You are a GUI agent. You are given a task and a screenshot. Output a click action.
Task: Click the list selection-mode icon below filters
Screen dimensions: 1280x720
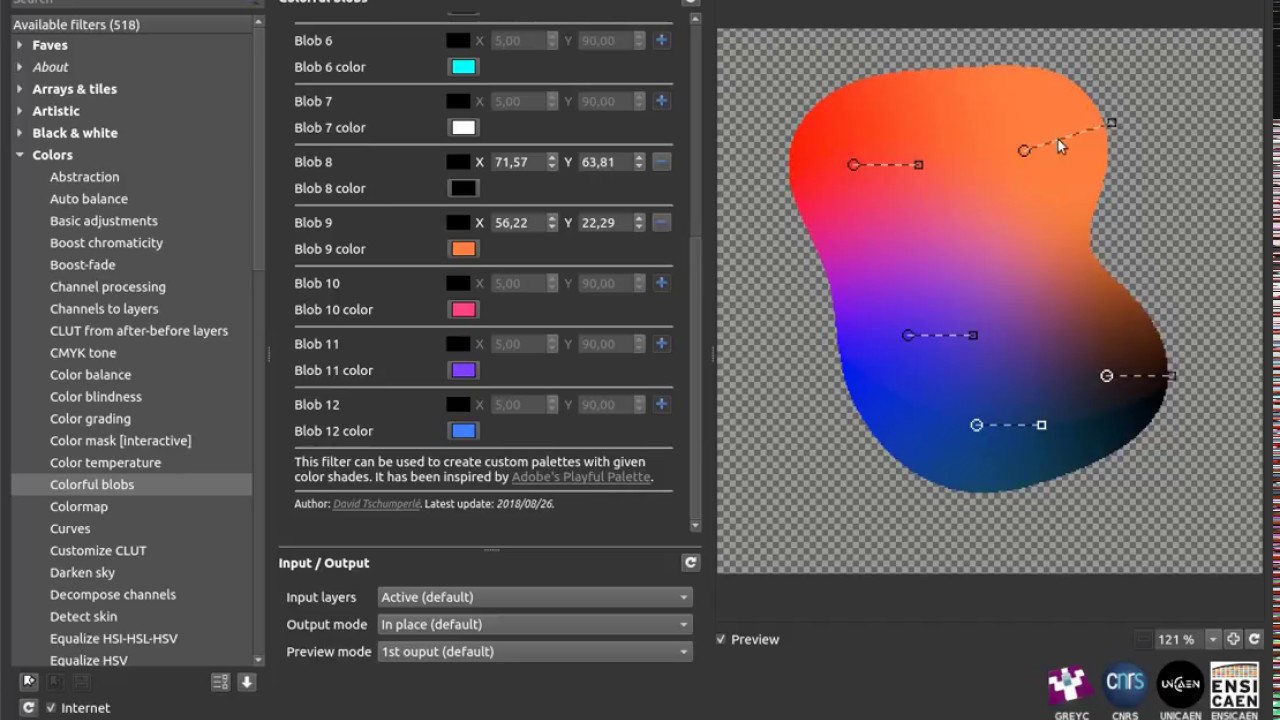coord(220,682)
